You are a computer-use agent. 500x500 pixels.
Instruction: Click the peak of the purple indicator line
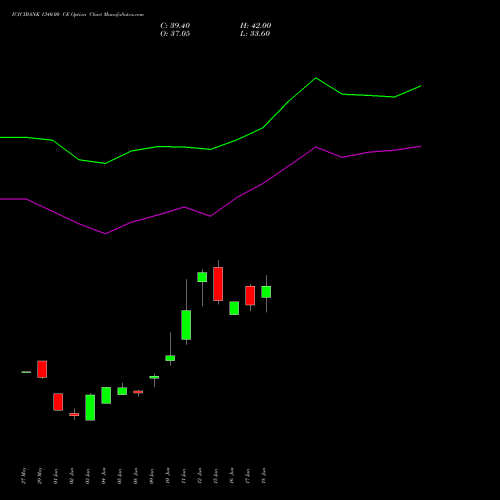pos(316,147)
